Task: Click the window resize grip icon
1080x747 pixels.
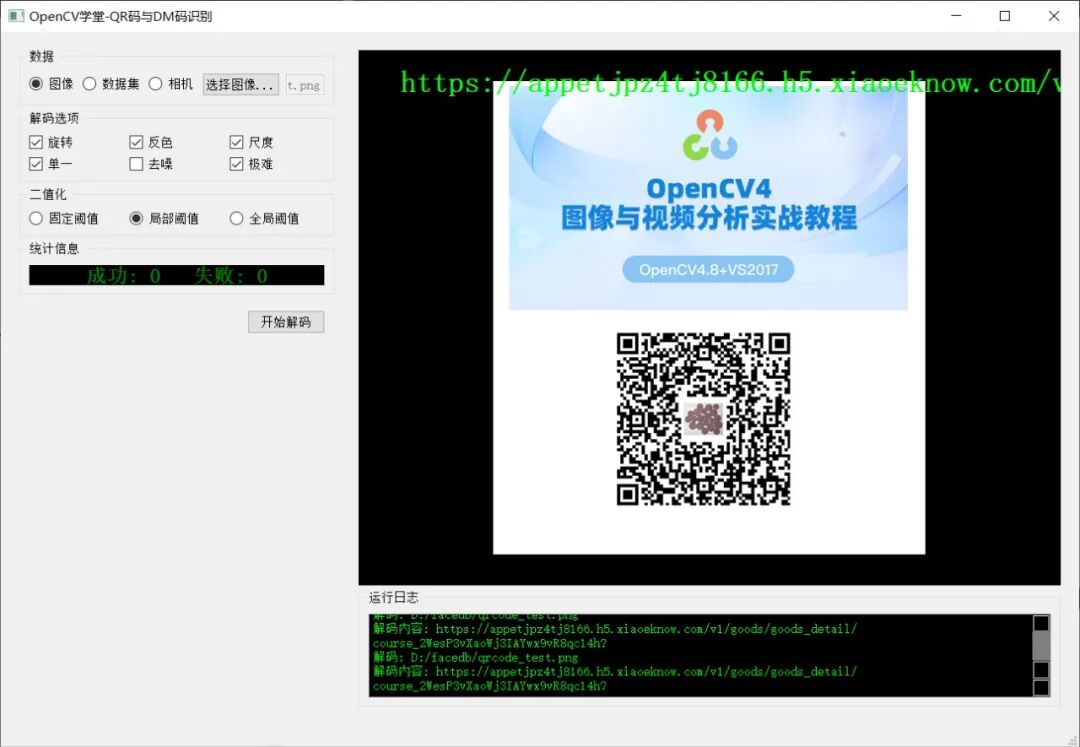Action: (x=1072, y=739)
